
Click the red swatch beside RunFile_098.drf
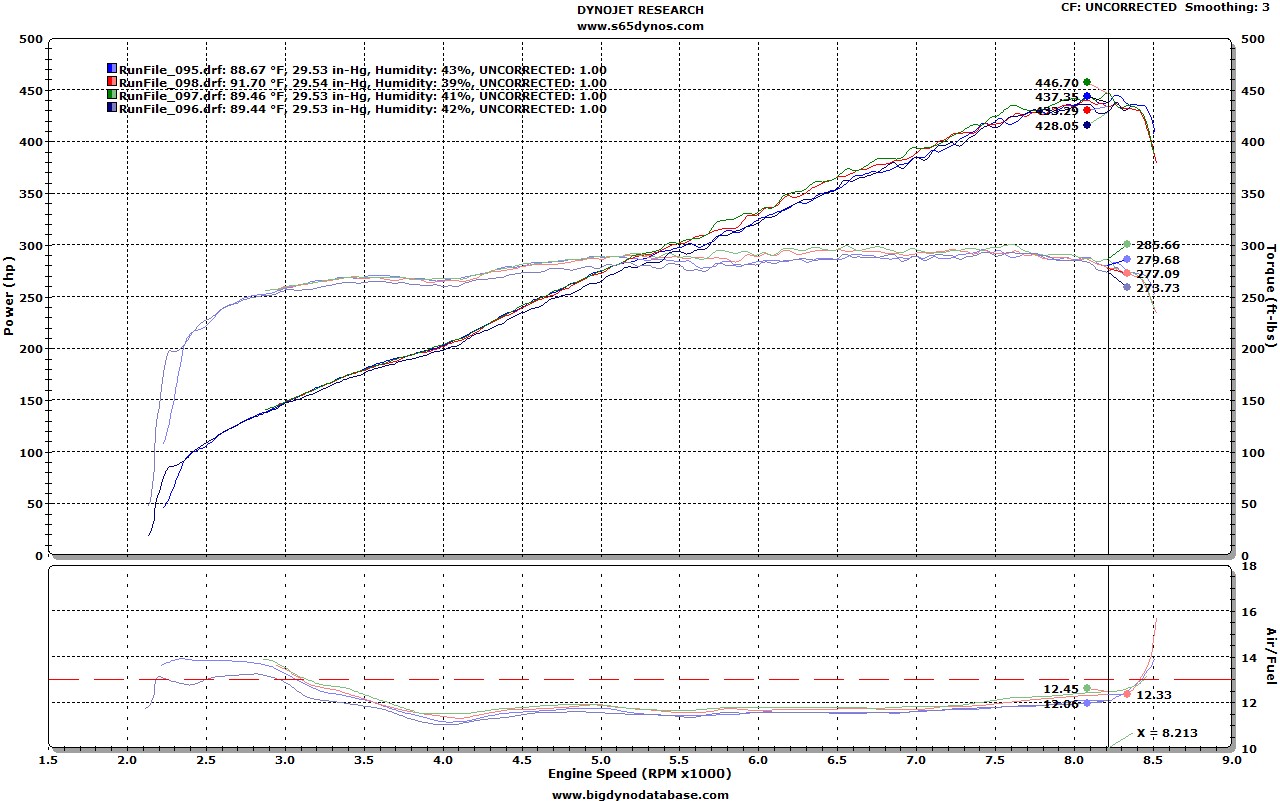112,83
